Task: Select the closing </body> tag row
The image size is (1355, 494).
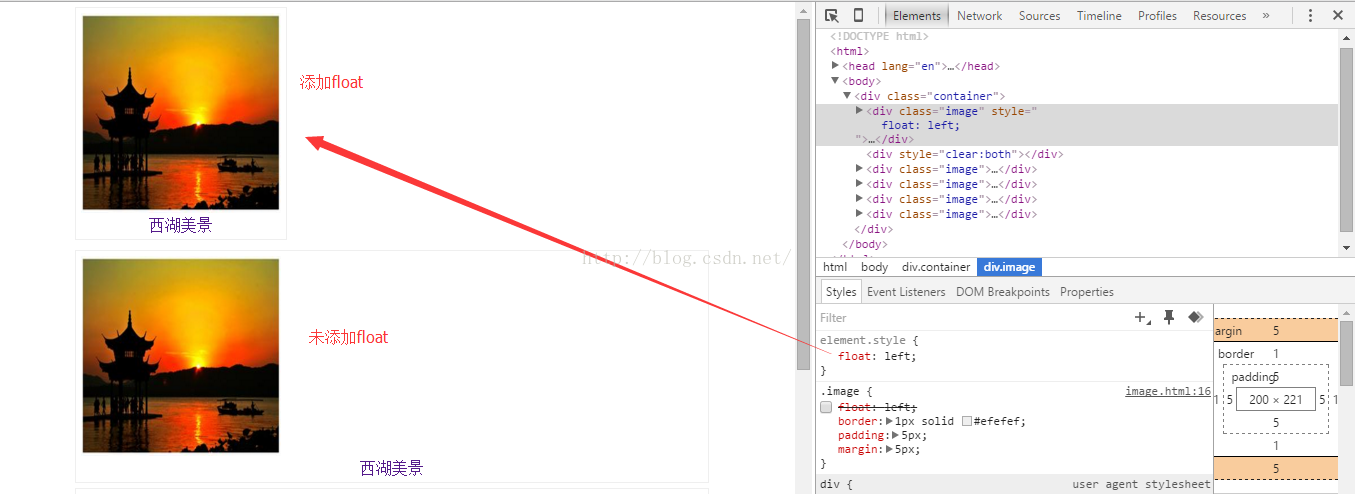Action: click(x=865, y=244)
